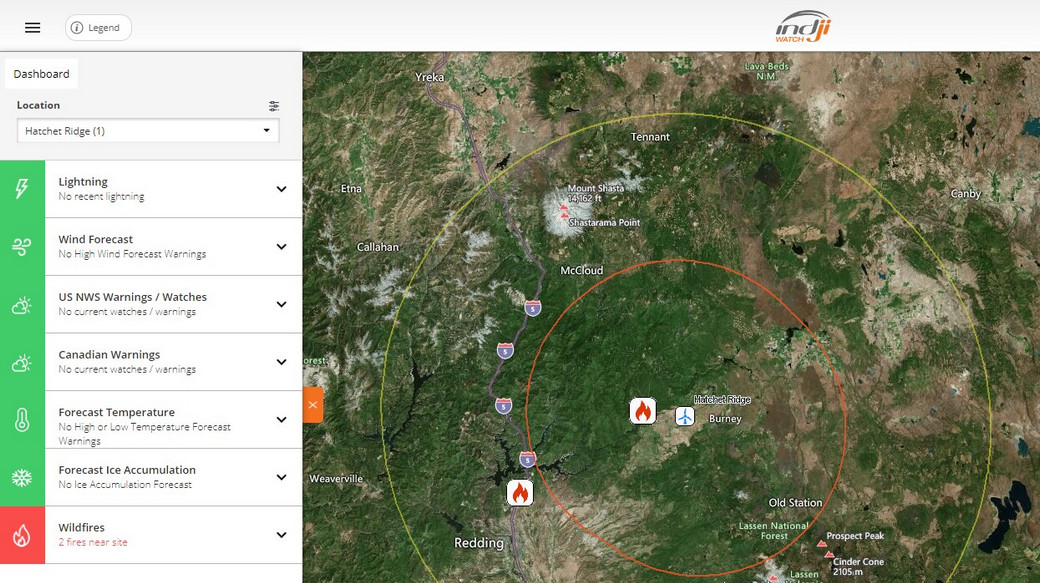Click the Weaverville map label
This screenshot has height=583, width=1040.
tap(336, 479)
